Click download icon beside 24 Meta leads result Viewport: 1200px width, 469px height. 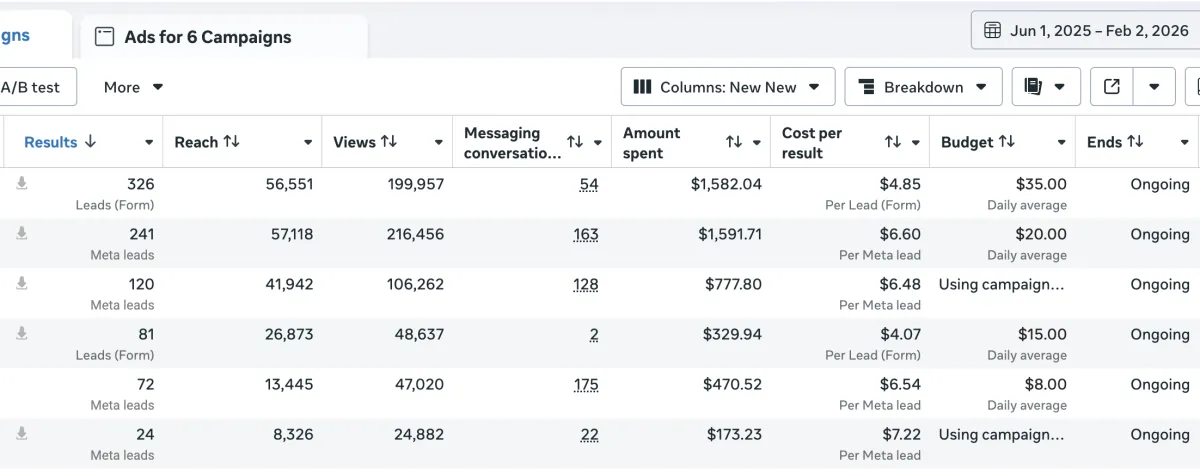[22, 433]
